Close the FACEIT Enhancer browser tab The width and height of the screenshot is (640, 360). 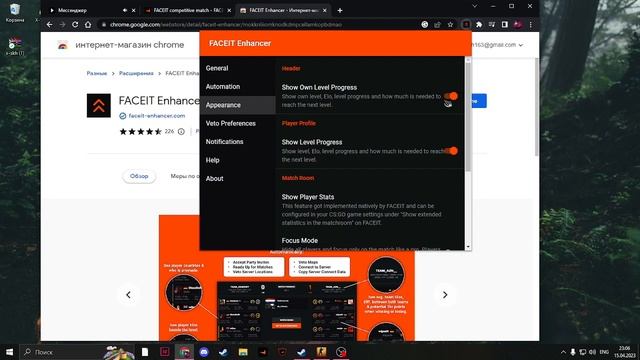coord(324,10)
